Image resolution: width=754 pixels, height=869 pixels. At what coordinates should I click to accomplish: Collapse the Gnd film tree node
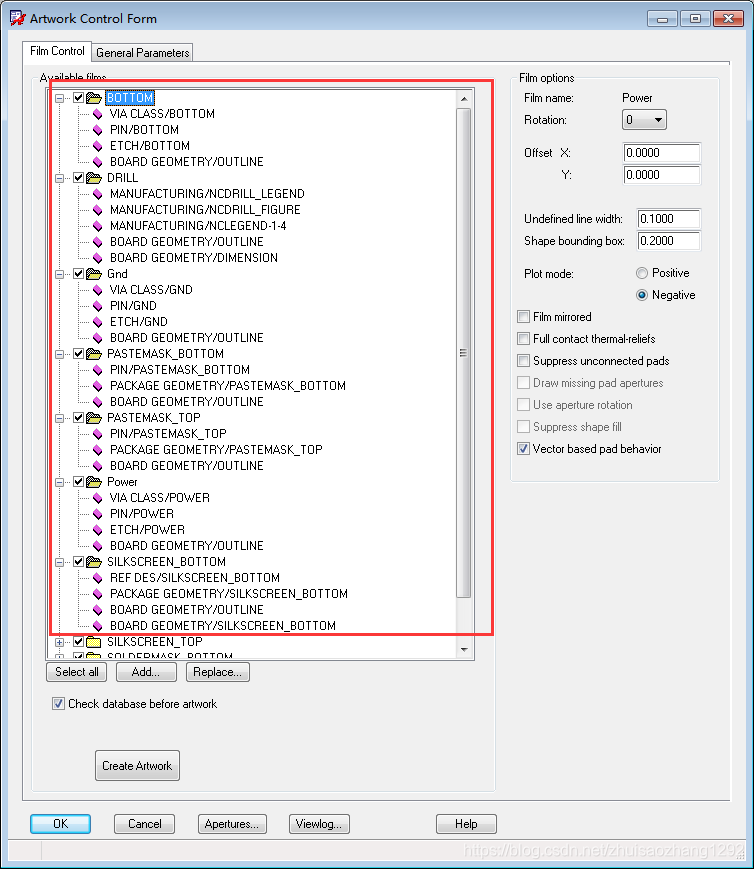click(59, 274)
